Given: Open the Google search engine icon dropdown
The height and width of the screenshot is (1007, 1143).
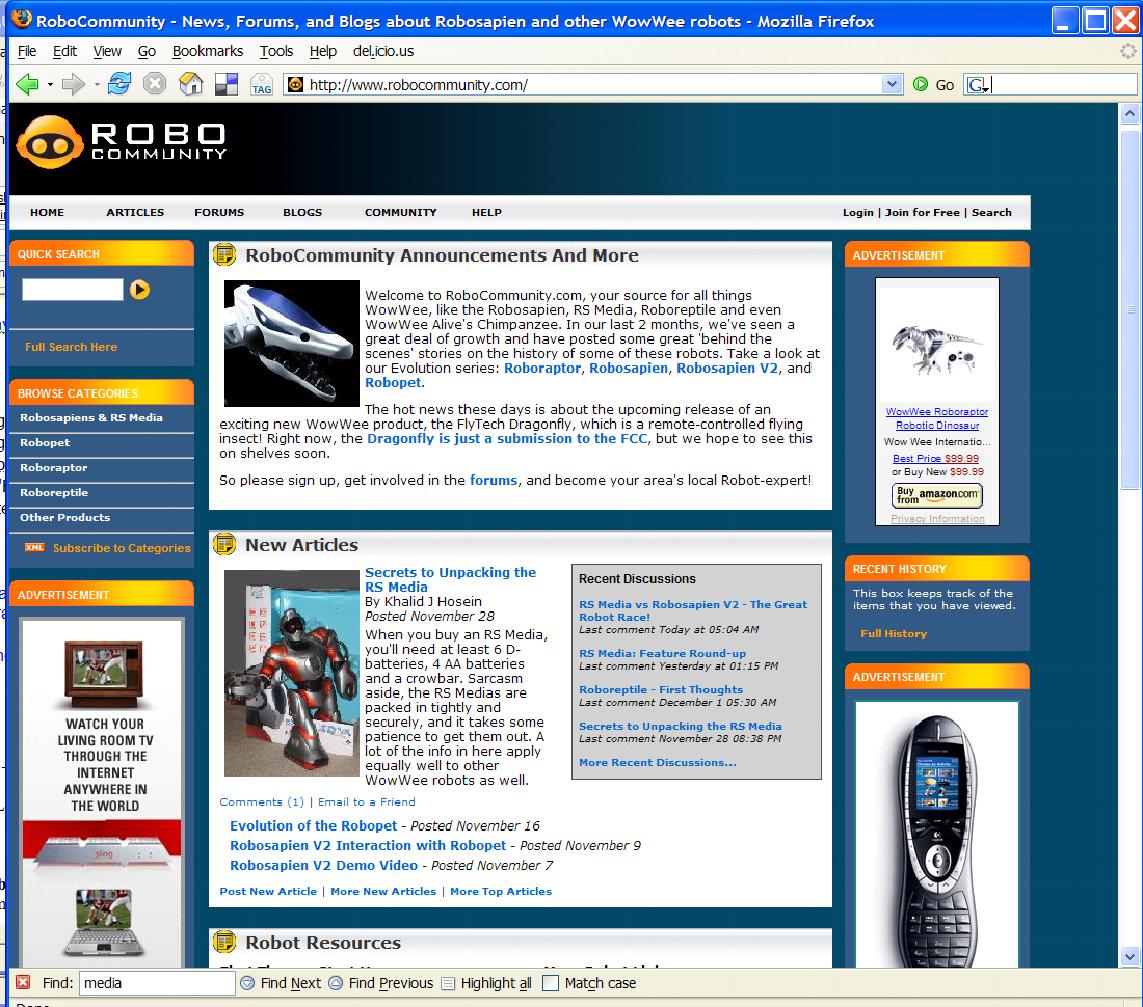Looking at the screenshot, I should point(978,85).
